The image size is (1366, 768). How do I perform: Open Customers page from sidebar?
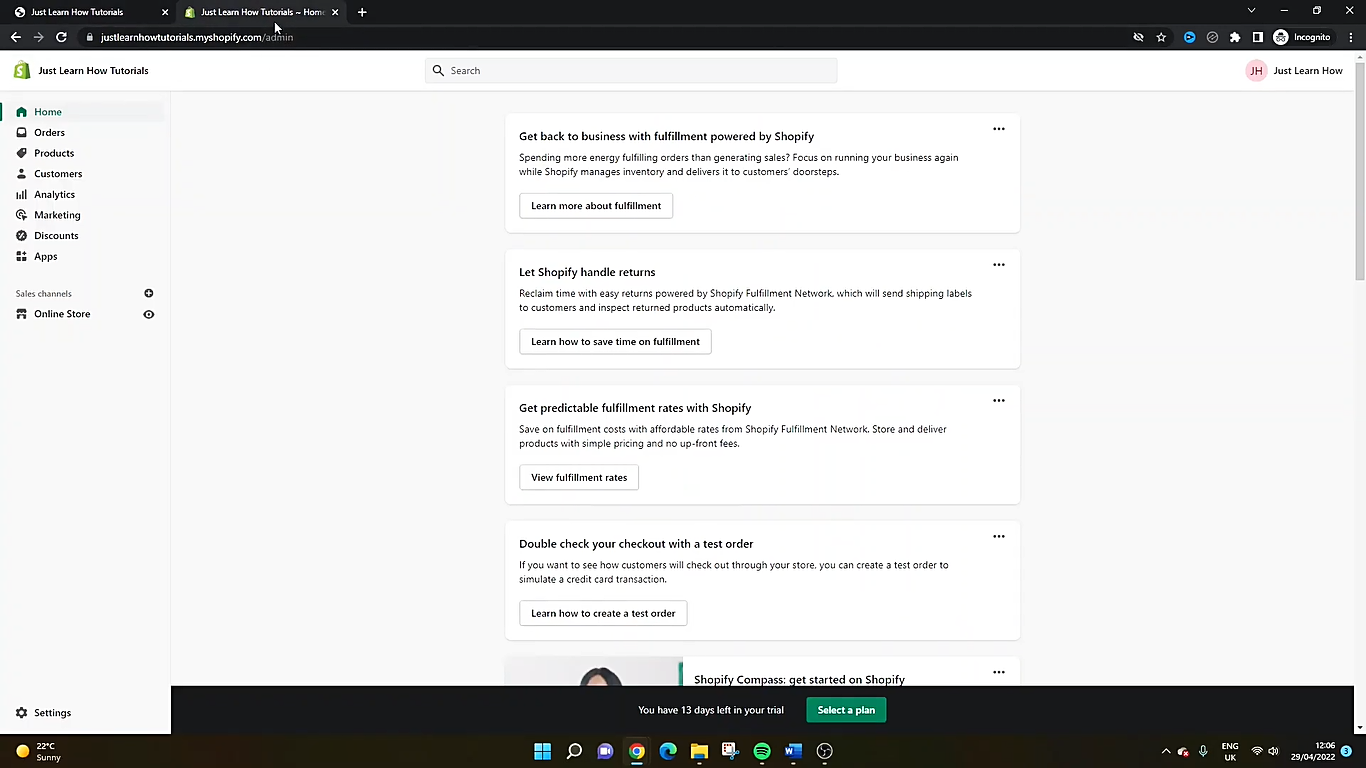58,174
